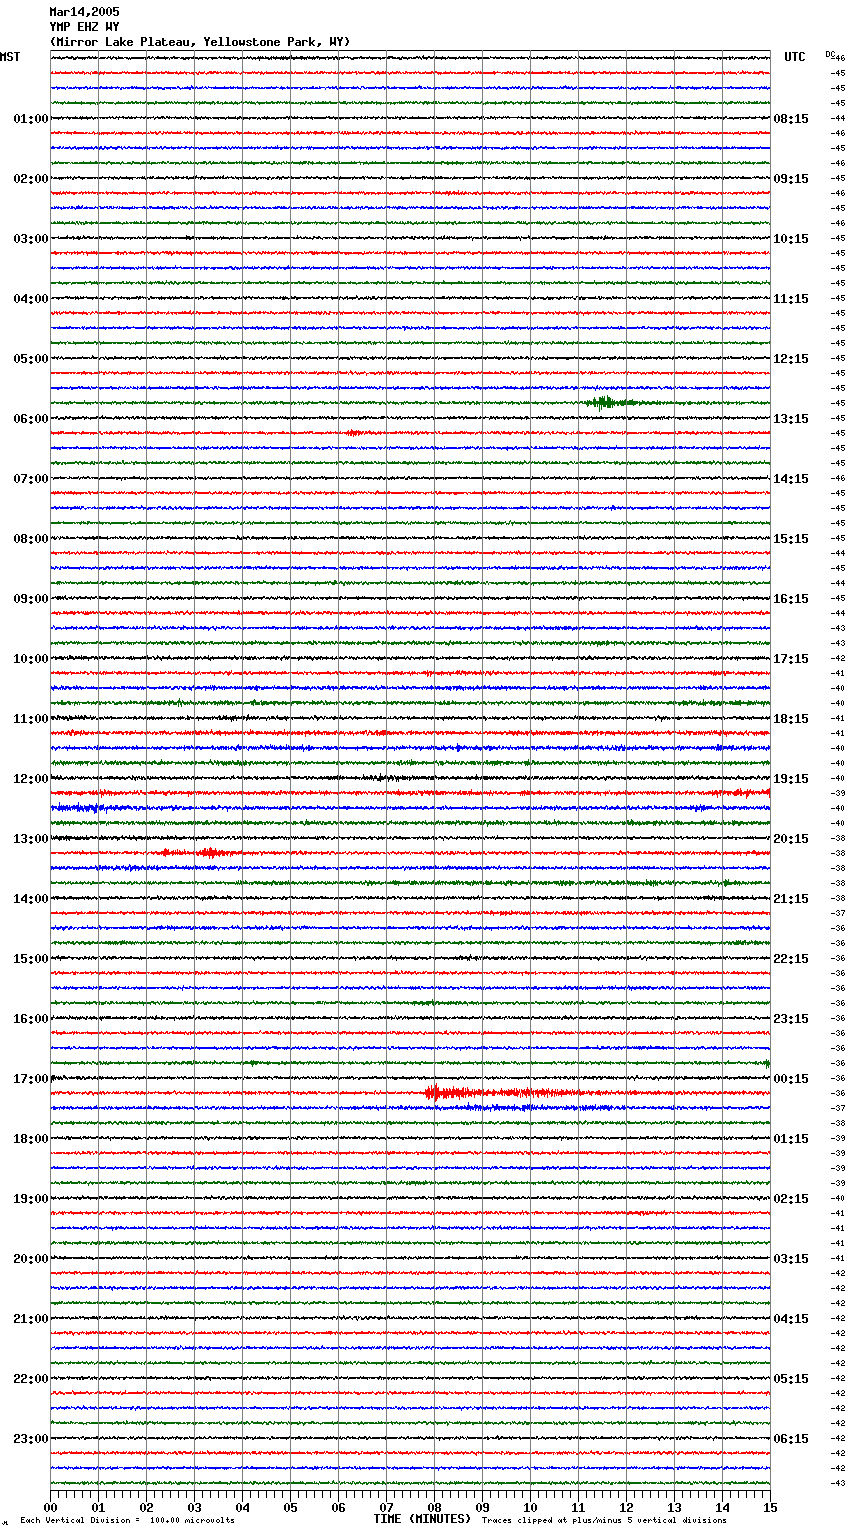This screenshot has width=850, height=1534.
Task: Click minute '05' on the bottom axis
Action: [291, 1508]
